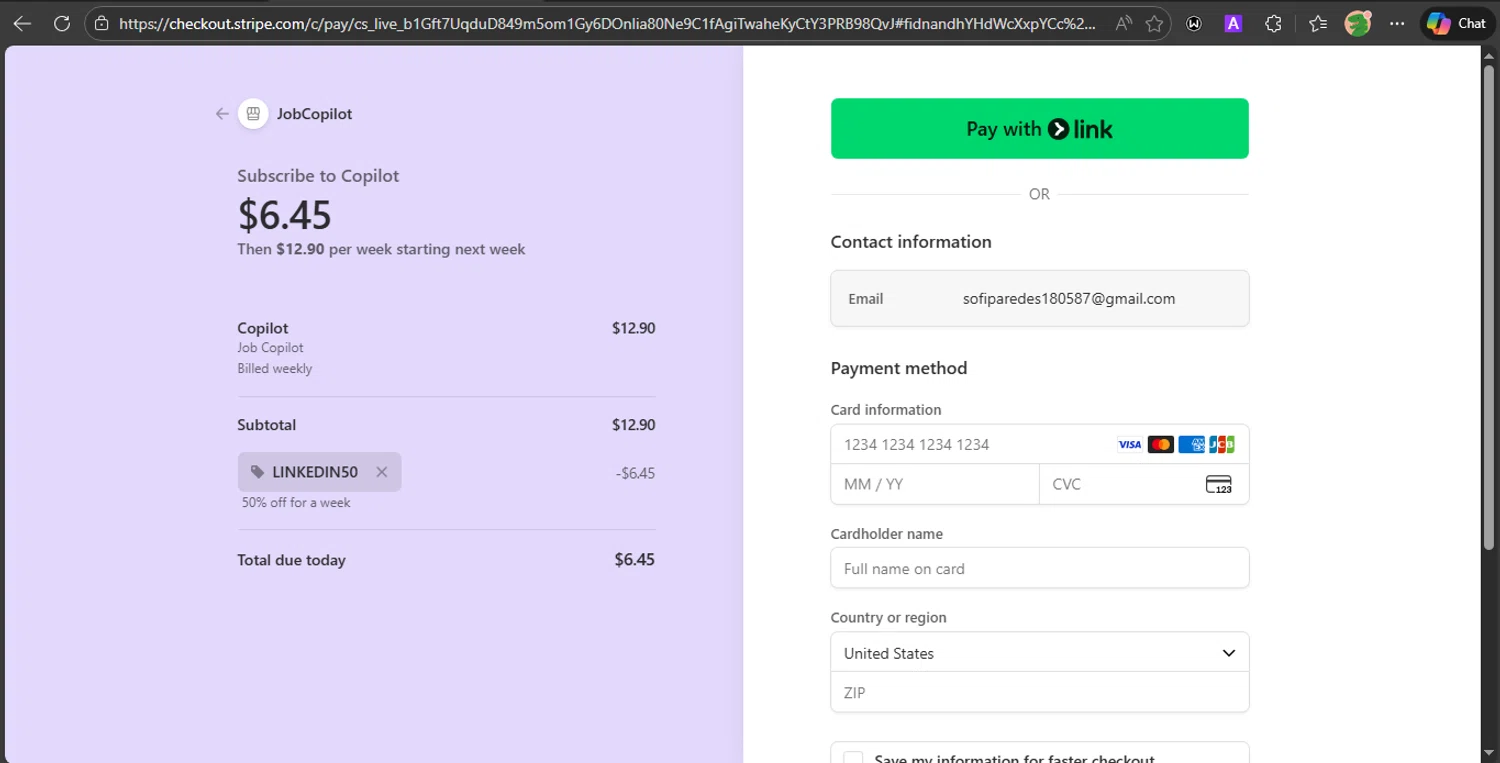Click American Express brand icon
Image resolution: width=1500 pixels, height=763 pixels.
pos(1191,444)
